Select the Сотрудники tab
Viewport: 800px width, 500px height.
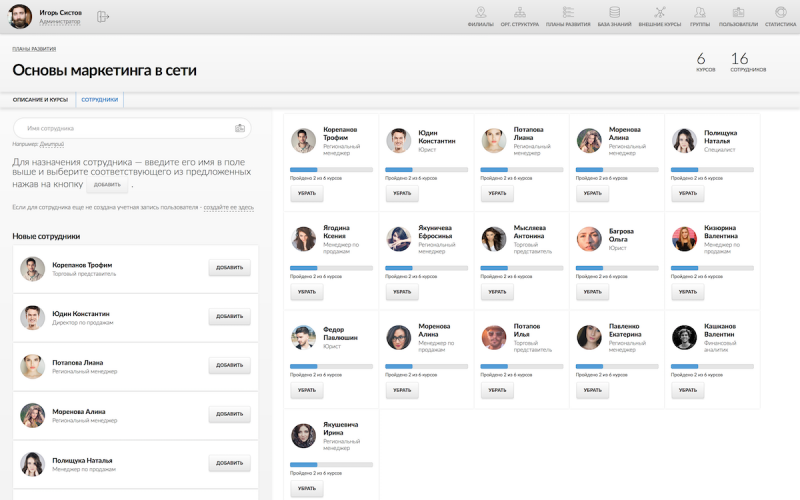click(99, 100)
